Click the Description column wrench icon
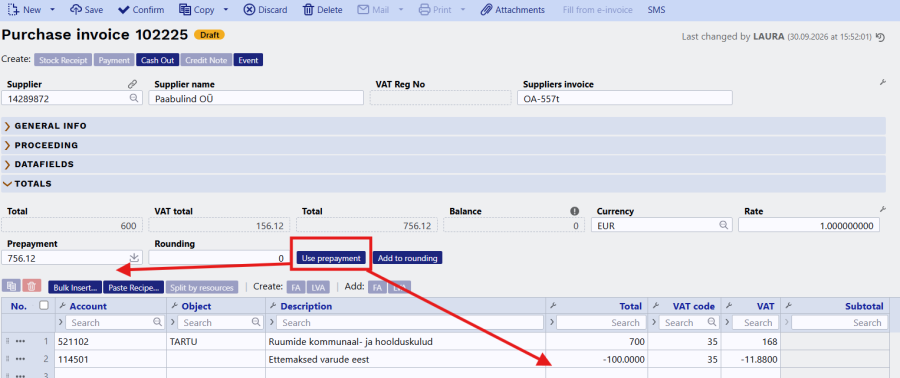 coord(273,306)
